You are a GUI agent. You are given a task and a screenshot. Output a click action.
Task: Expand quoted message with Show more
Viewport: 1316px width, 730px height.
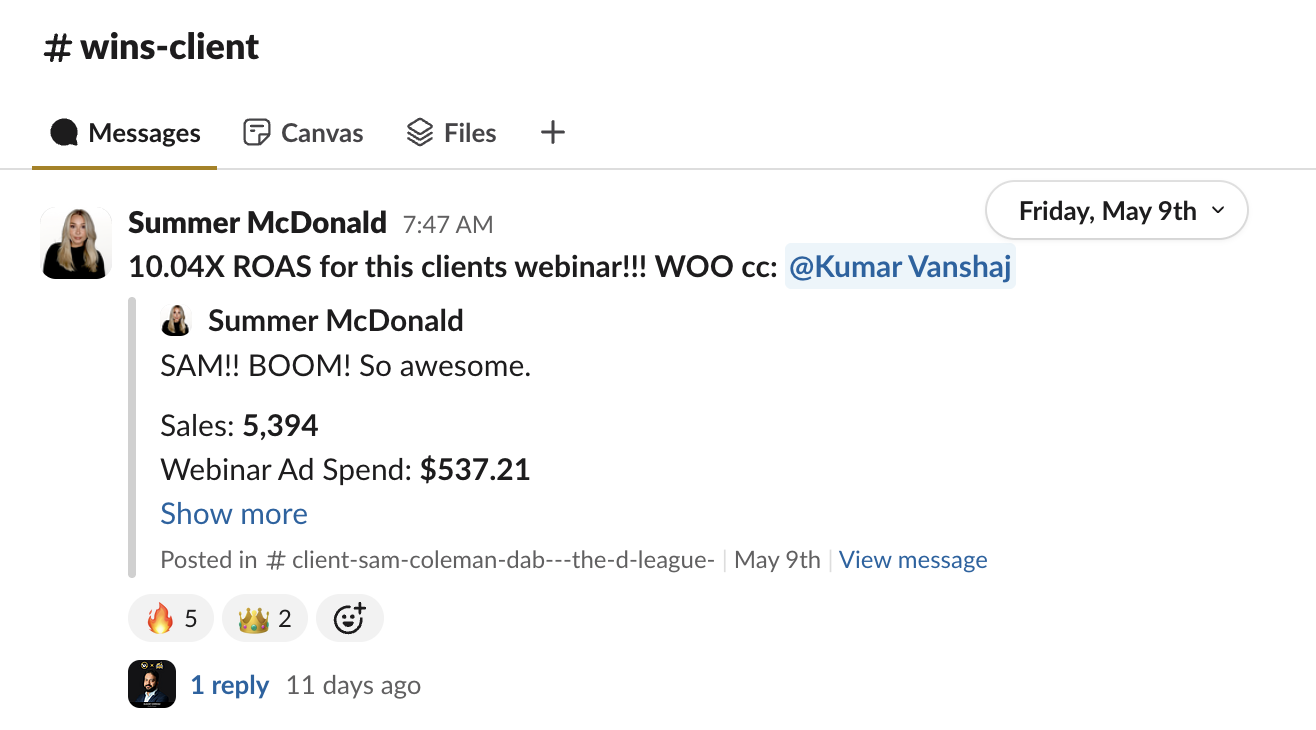coord(234,513)
